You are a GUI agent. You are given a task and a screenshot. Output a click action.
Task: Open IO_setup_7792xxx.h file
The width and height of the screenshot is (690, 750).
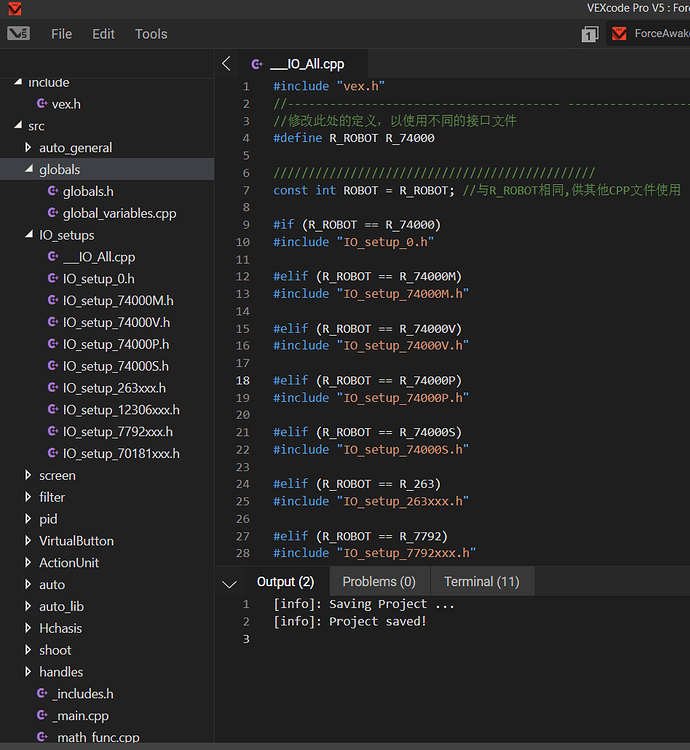pos(118,431)
